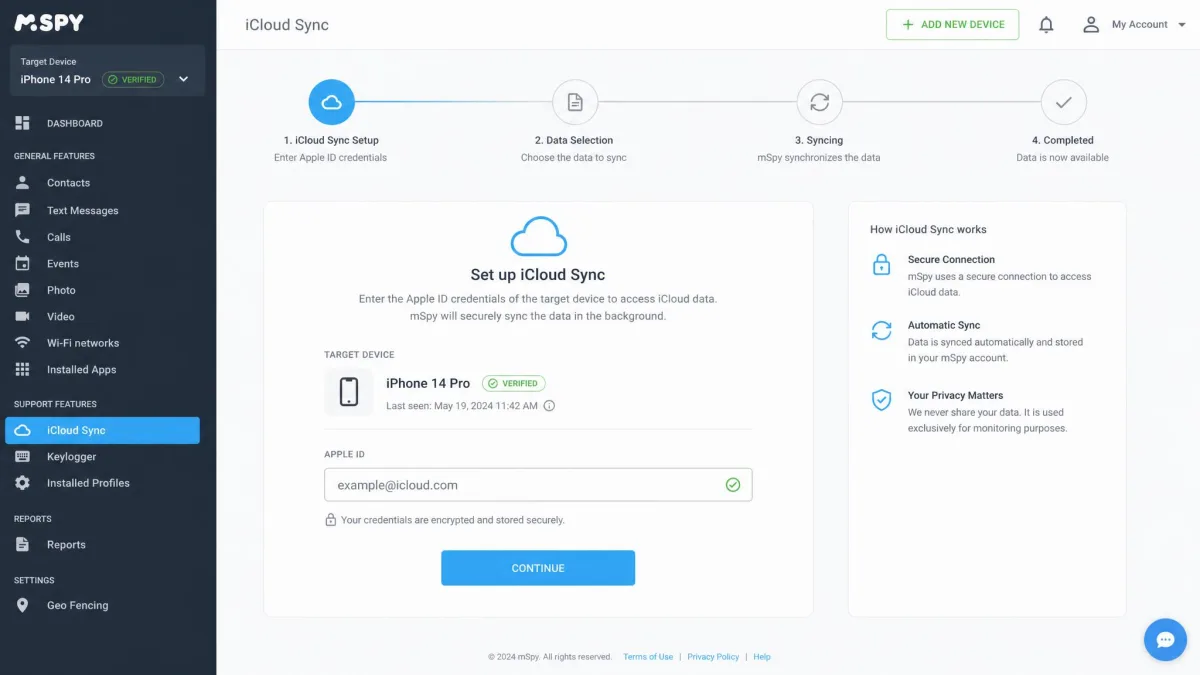Click the Wi-Fi networks icon
Image resolution: width=1200 pixels, height=675 pixels.
[22, 343]
